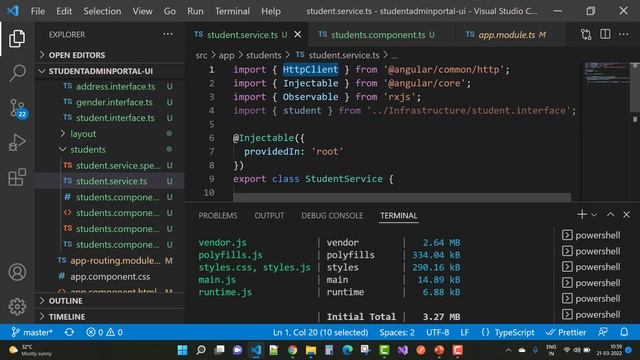Image resolution: width=640 pixels, height=360 pixels.
Task: Open File Explorer from the taskbar
Action: (x=311, y=350)
